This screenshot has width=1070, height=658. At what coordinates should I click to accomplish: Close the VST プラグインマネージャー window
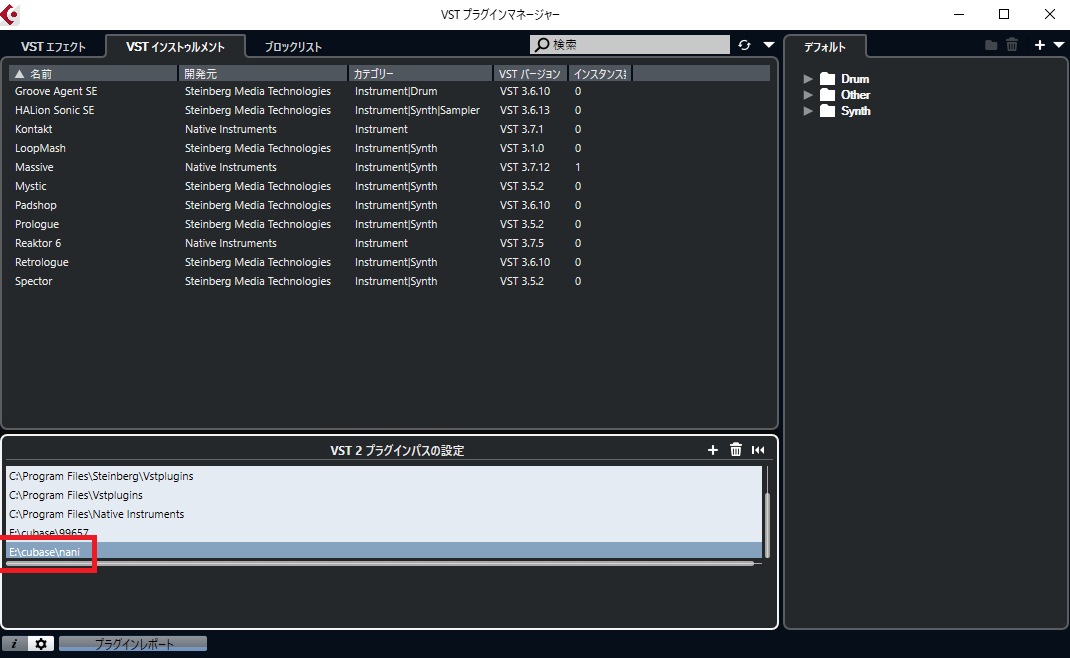[1050, 14]
